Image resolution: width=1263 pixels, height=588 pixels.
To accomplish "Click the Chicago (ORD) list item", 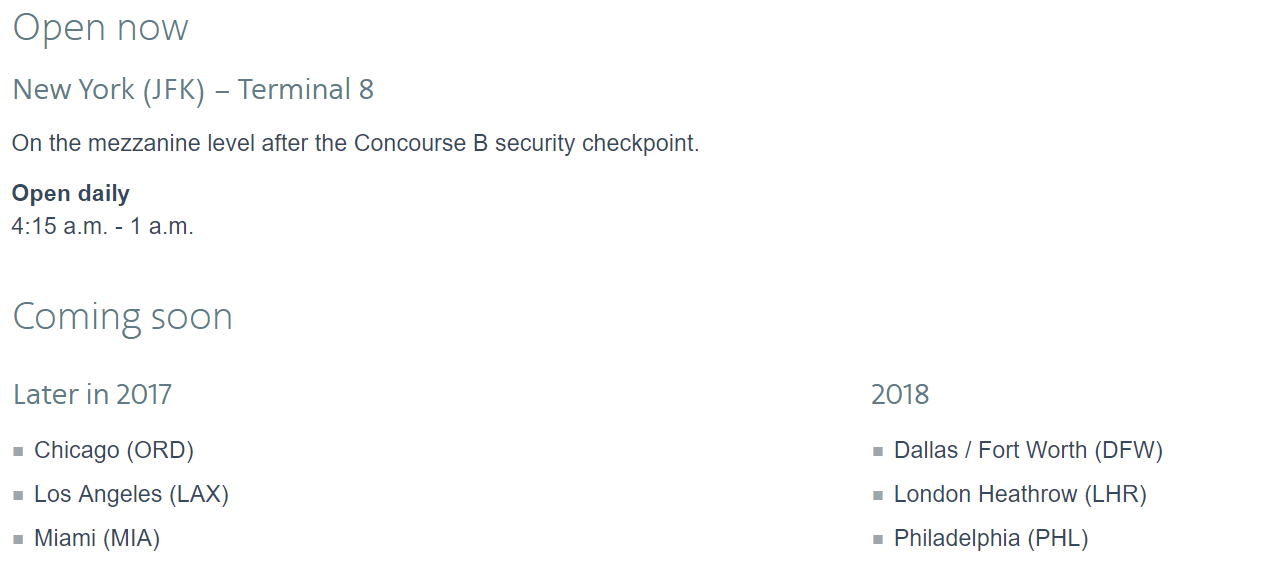I will point(113,450).
